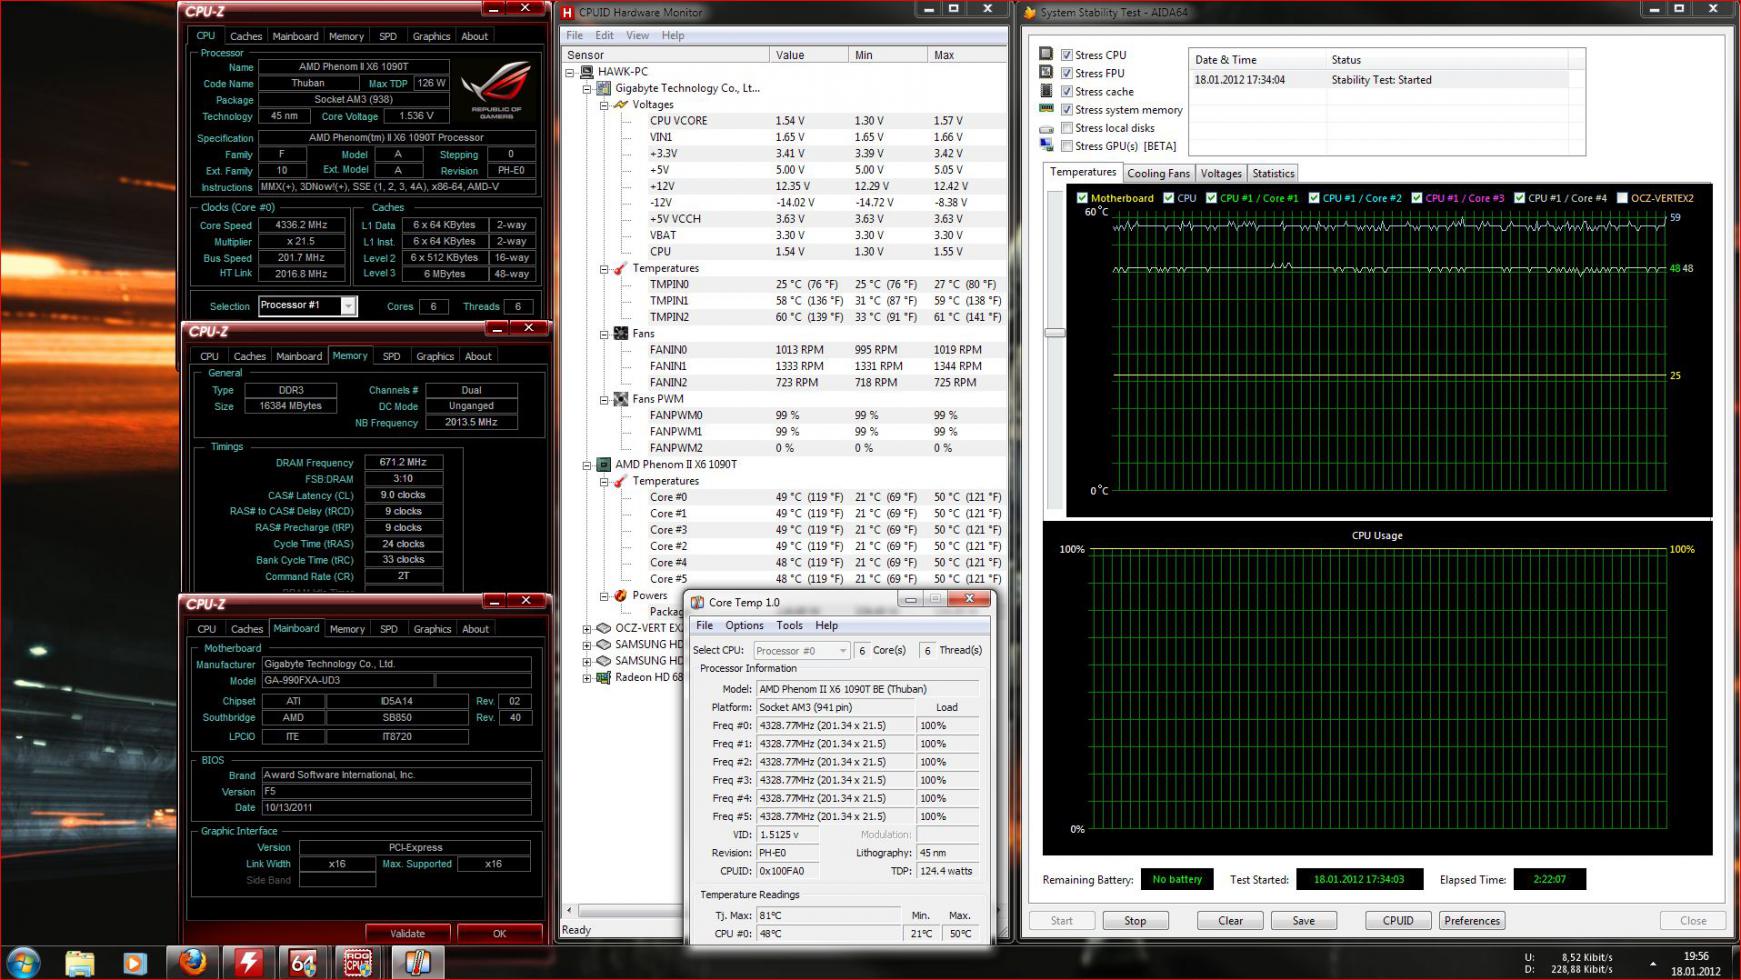Collapse the Fans tree node
The width and height of the screenshot is (1741, 980).
click(x=604, y=334)
